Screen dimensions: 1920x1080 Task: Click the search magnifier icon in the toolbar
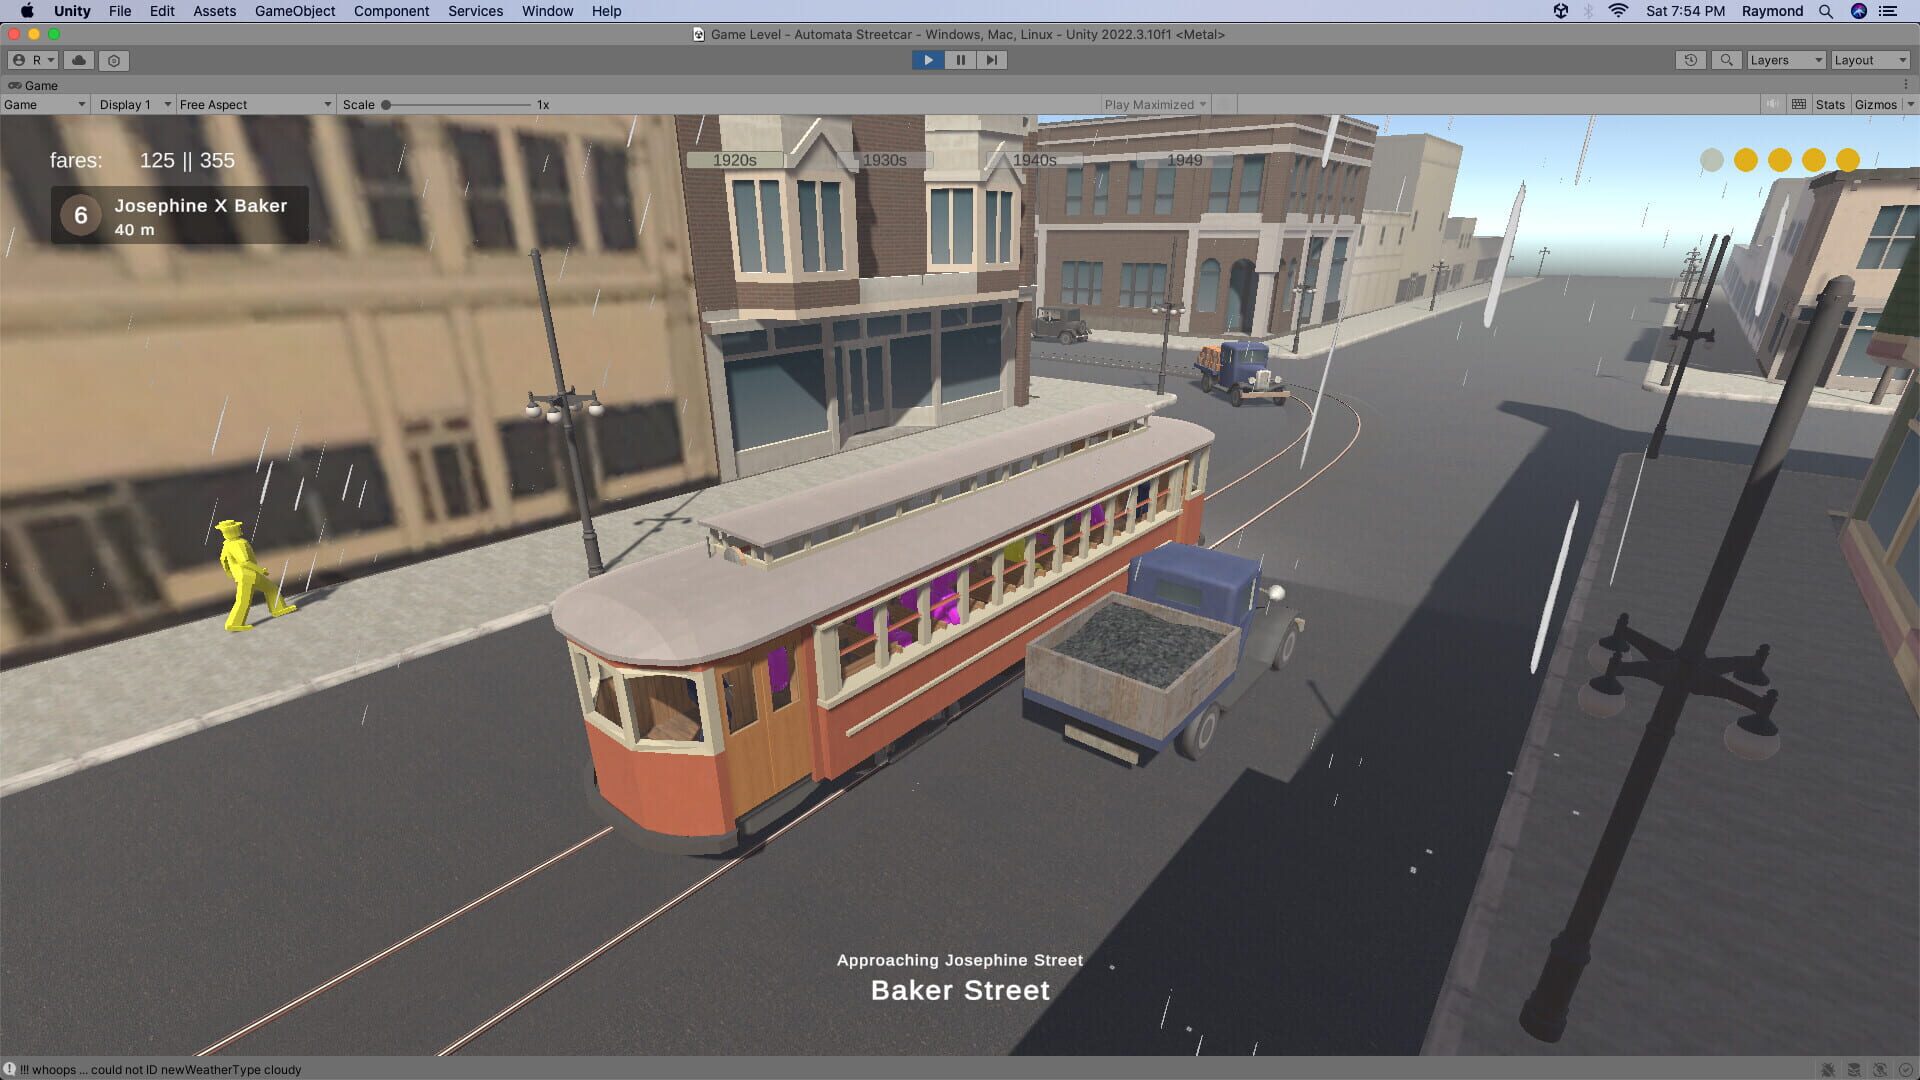[x=1727, y=60]
